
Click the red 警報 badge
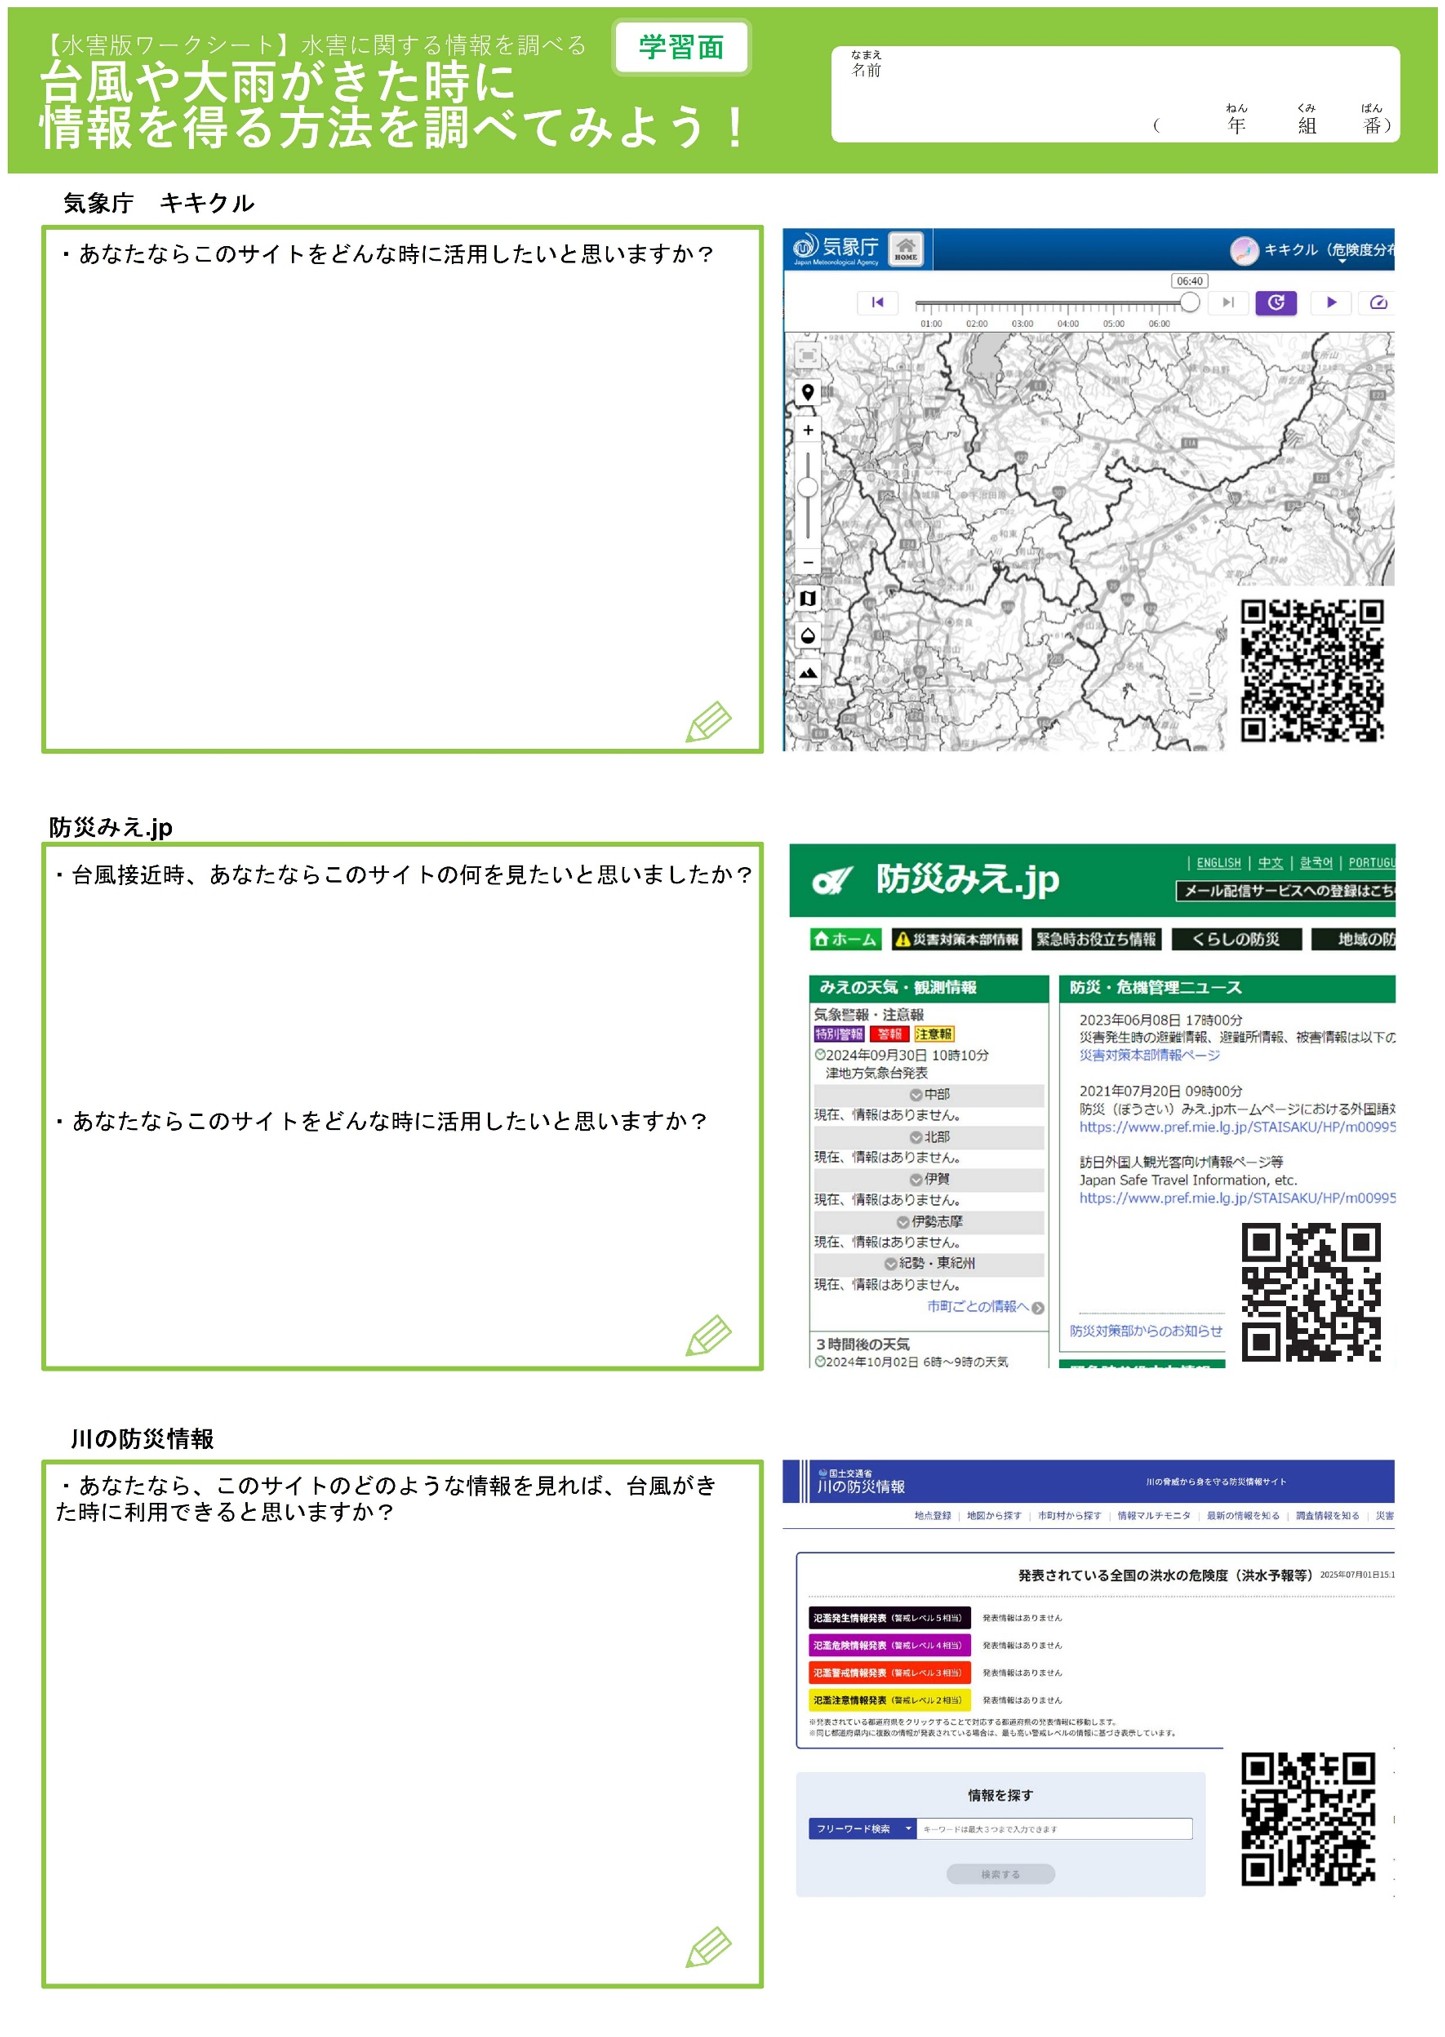pos(889,1034)
